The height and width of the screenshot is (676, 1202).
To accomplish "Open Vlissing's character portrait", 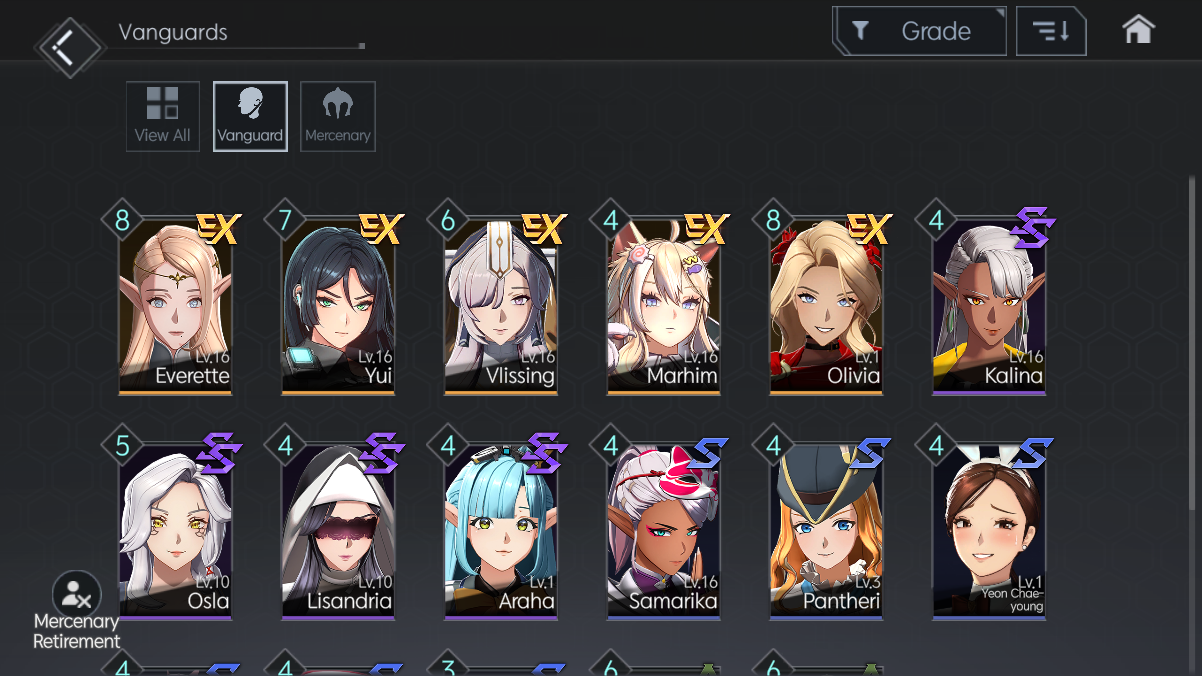I will pos(501,305).
